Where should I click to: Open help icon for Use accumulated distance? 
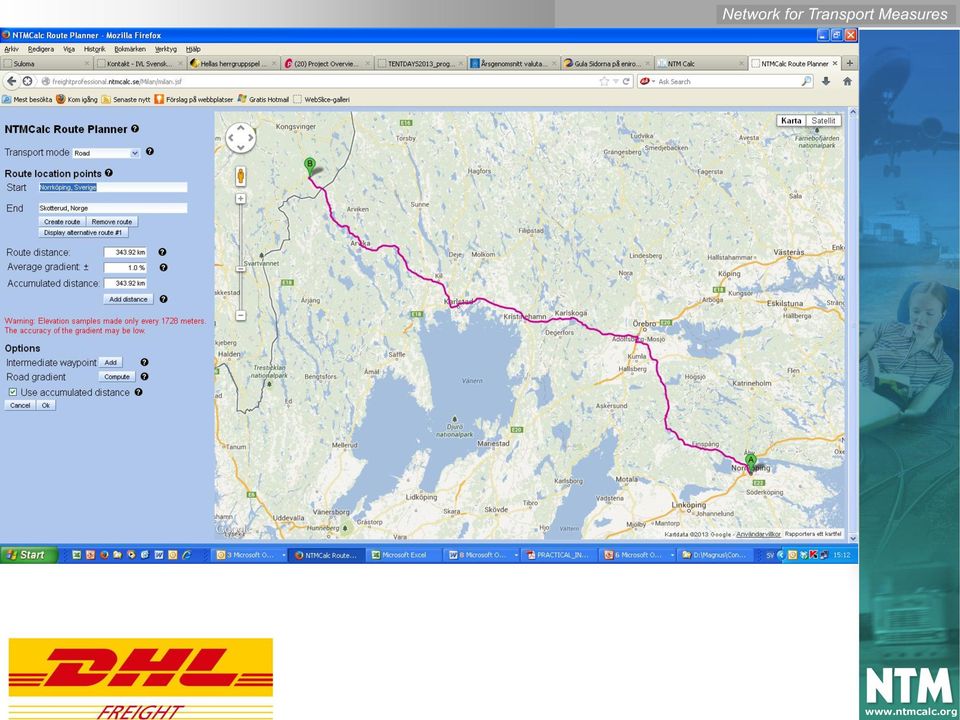[138, 392]
